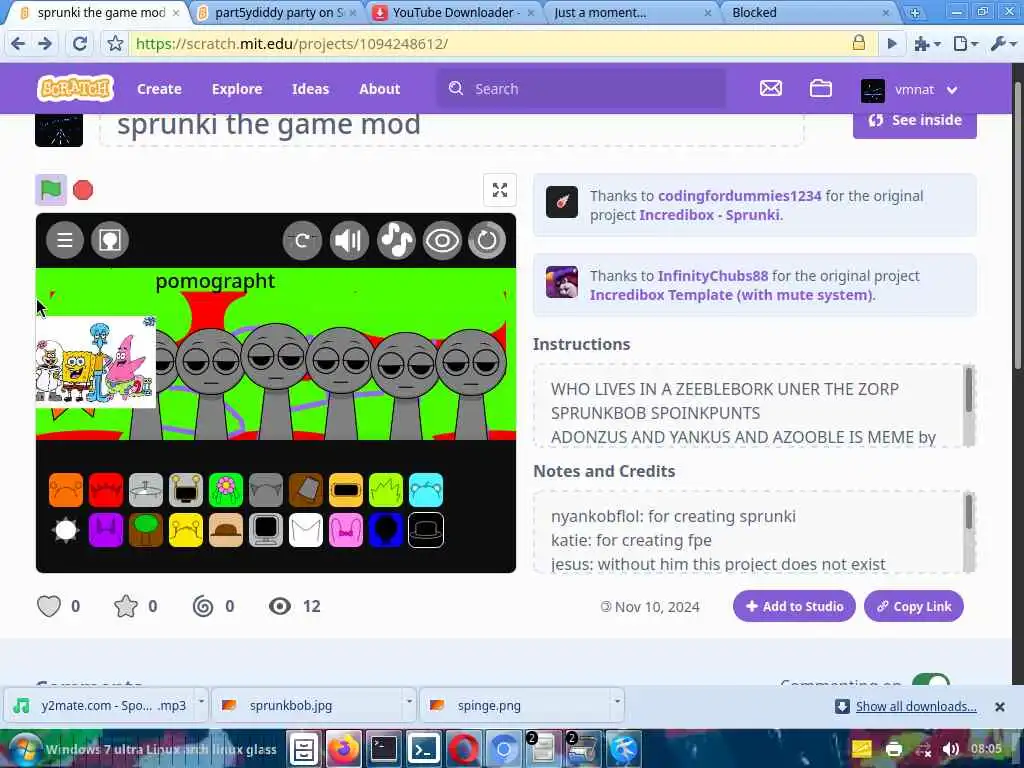Select the silver gray dish character icon
1024x768 pixels.
pos(146,490)
